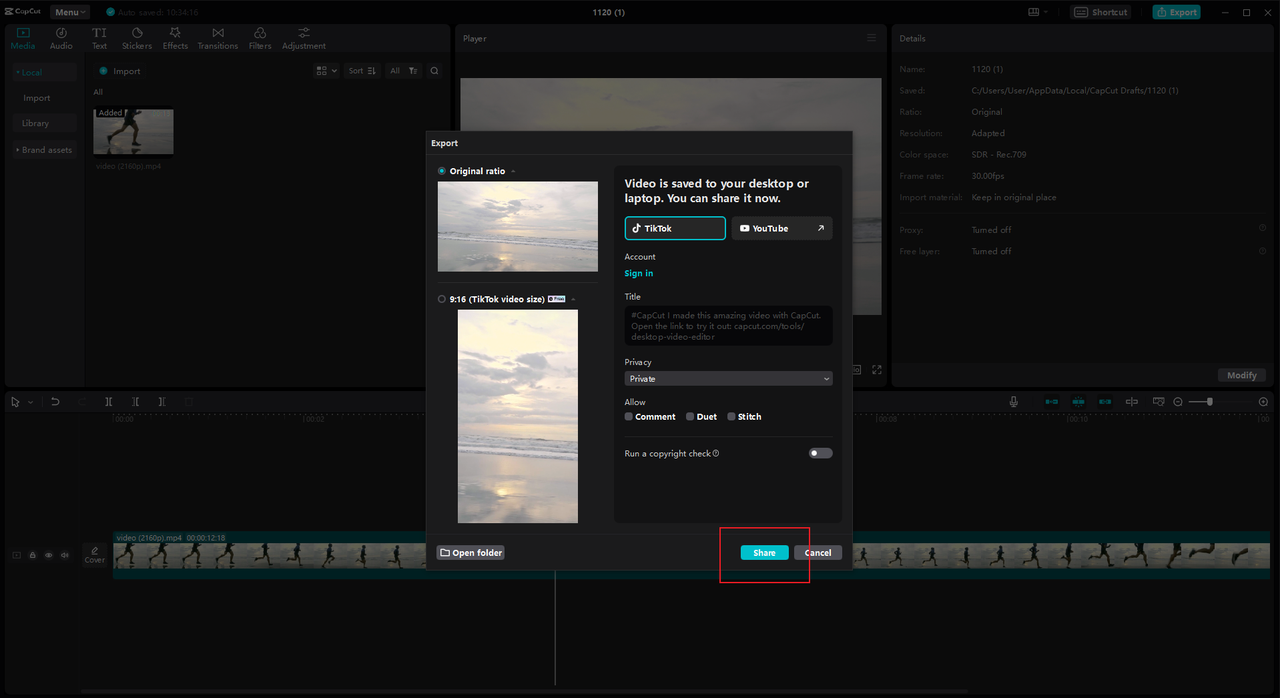Click the Original ratio preview thumbnail
This screenshot has height=698, width=1280.
click(x=518, y=226)
